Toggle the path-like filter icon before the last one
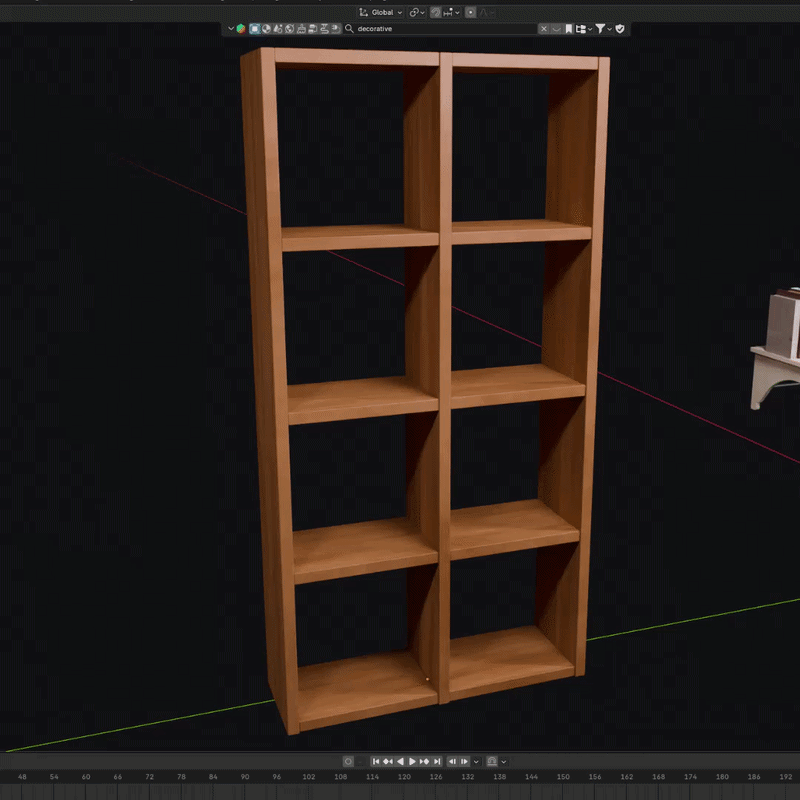This screenshot has width=800, height=800. pos(324,29)
